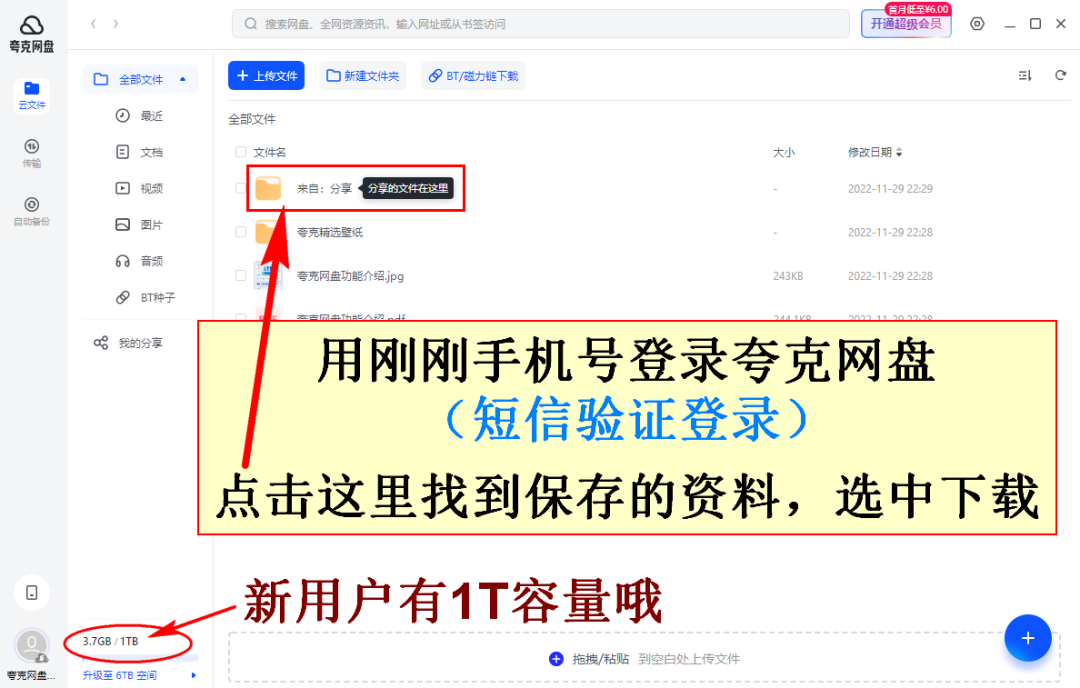The image size is (1080, 688).
Task: Sort by 修改日期 arrow
Action: click(899, 152)
